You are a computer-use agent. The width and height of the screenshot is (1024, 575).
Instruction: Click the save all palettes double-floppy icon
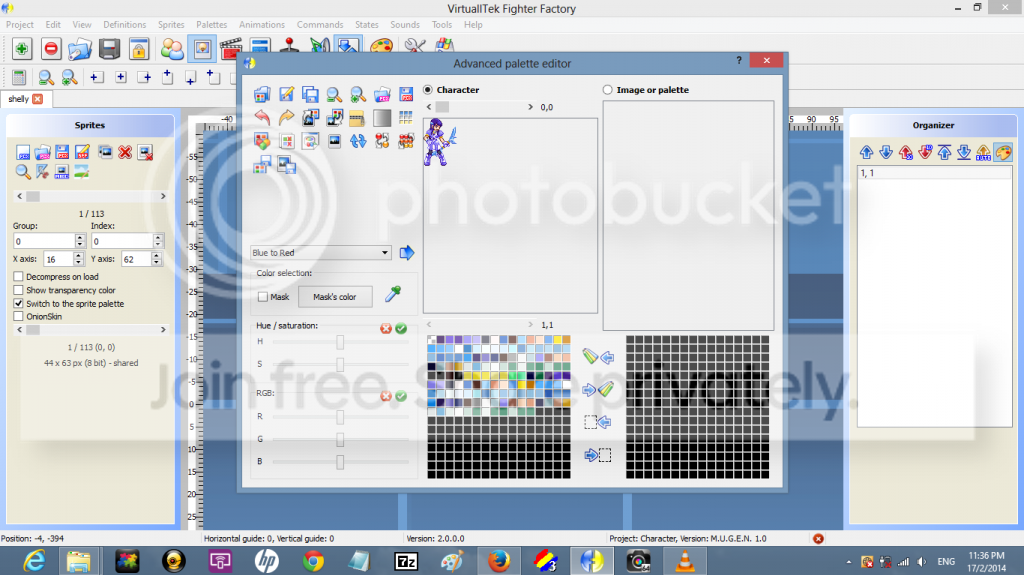pyautogui.click(x=310, y=95)
